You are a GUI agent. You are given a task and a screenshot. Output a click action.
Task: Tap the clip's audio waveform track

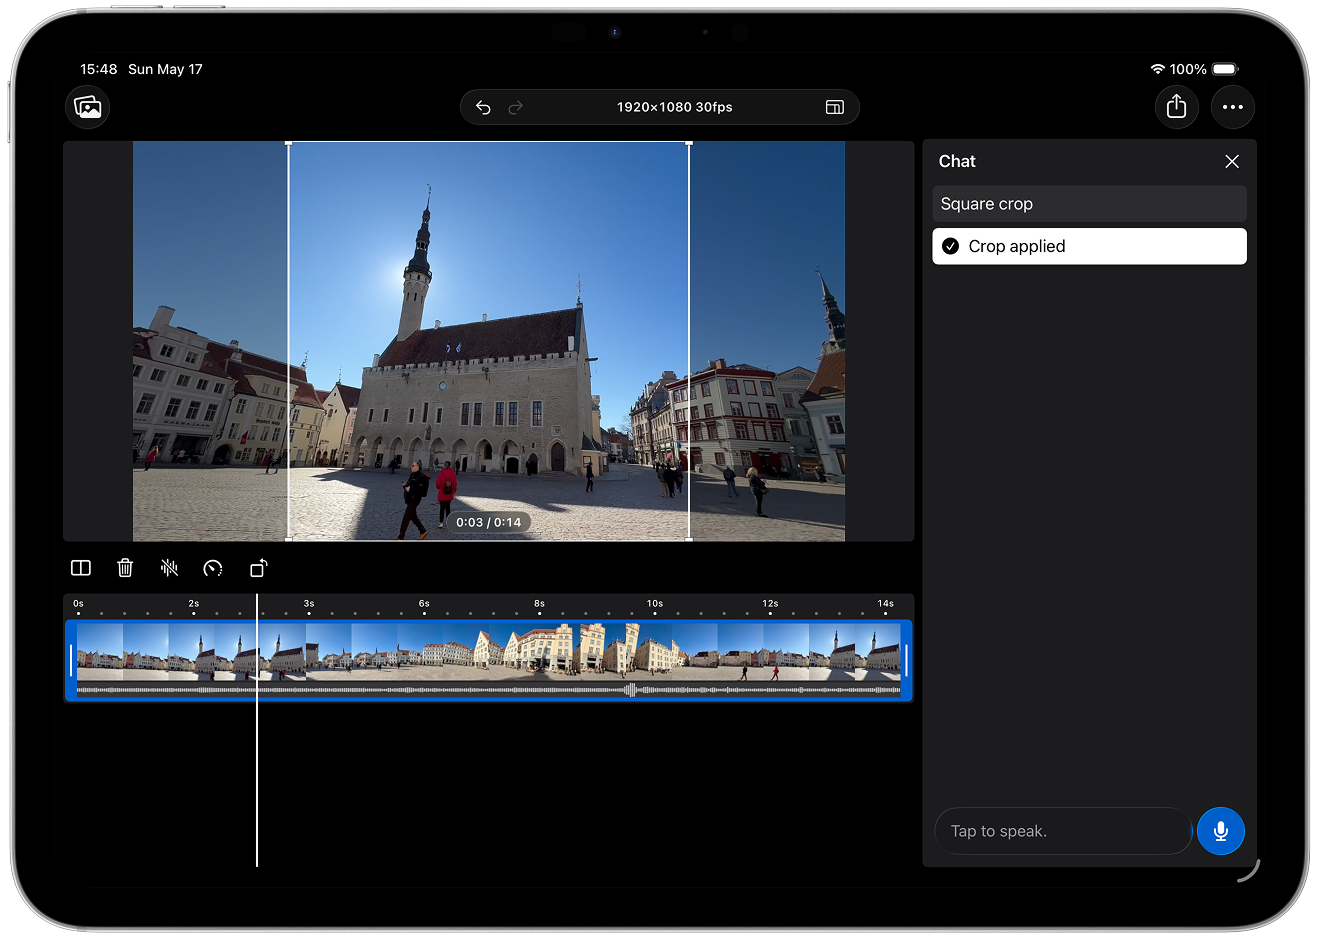point(489,690)
